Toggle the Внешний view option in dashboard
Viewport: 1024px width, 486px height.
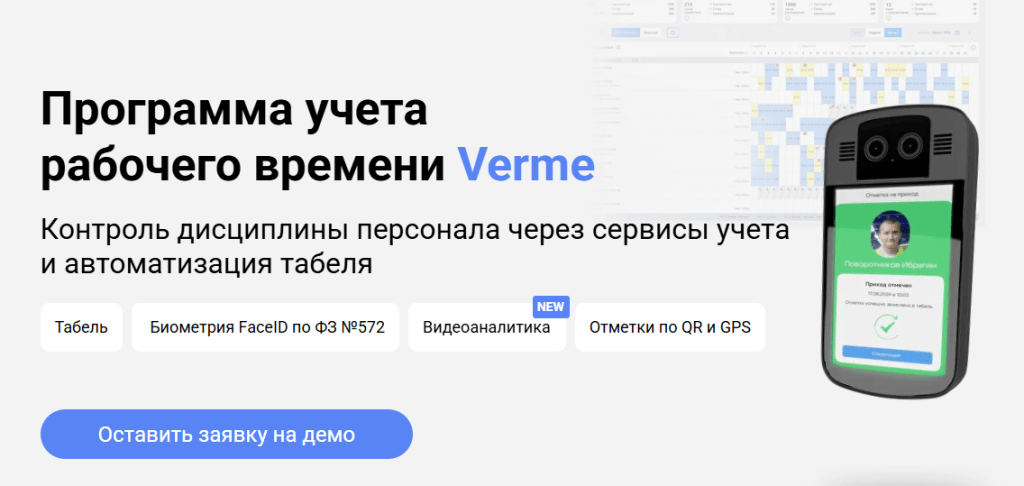click(x=650, y=32)
